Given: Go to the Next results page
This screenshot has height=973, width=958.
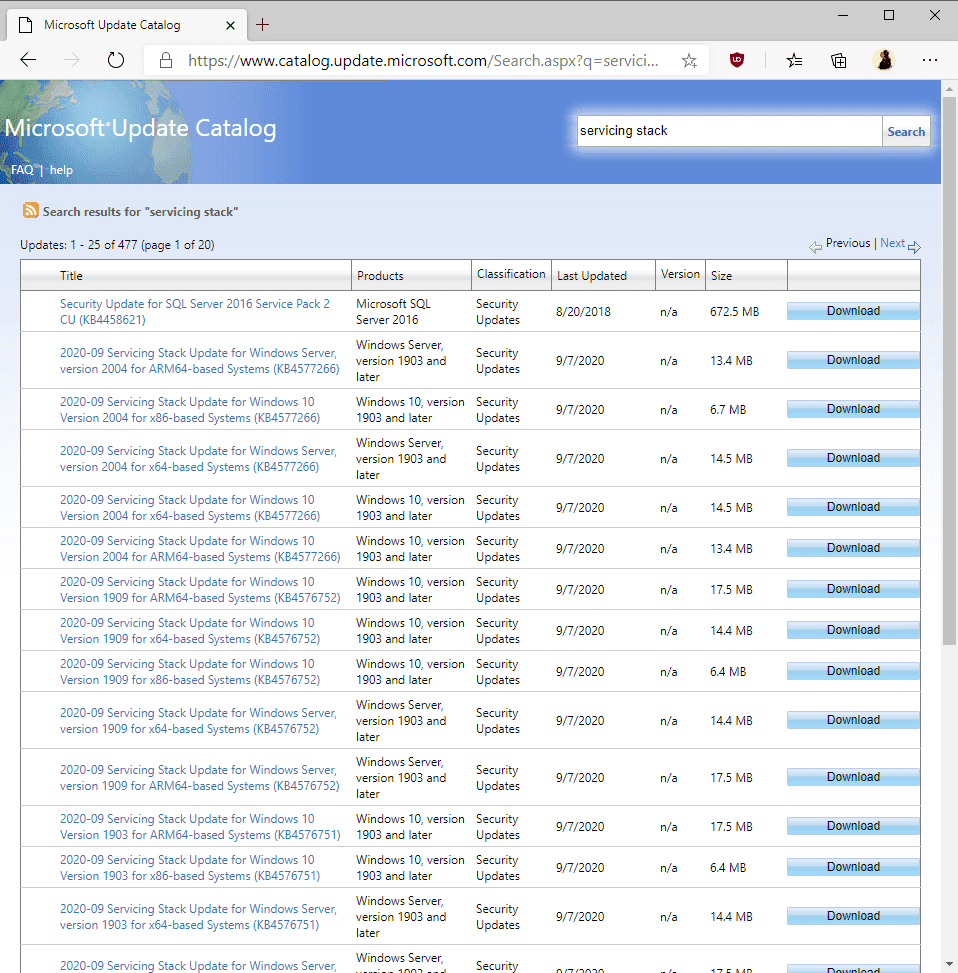Looking at the screenshot, I should coord(892,243).
